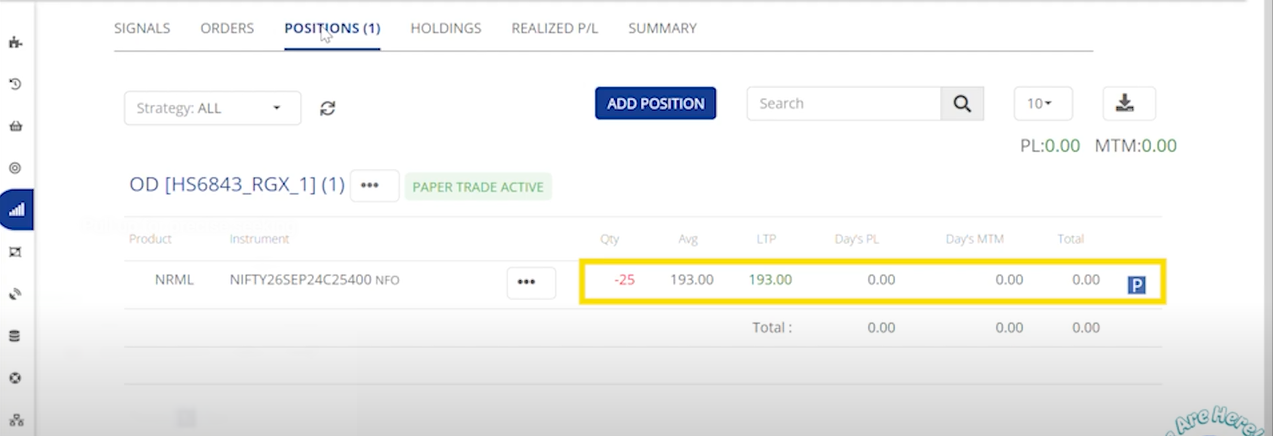Switch to the SIGNALS tab

click(142, 28)
